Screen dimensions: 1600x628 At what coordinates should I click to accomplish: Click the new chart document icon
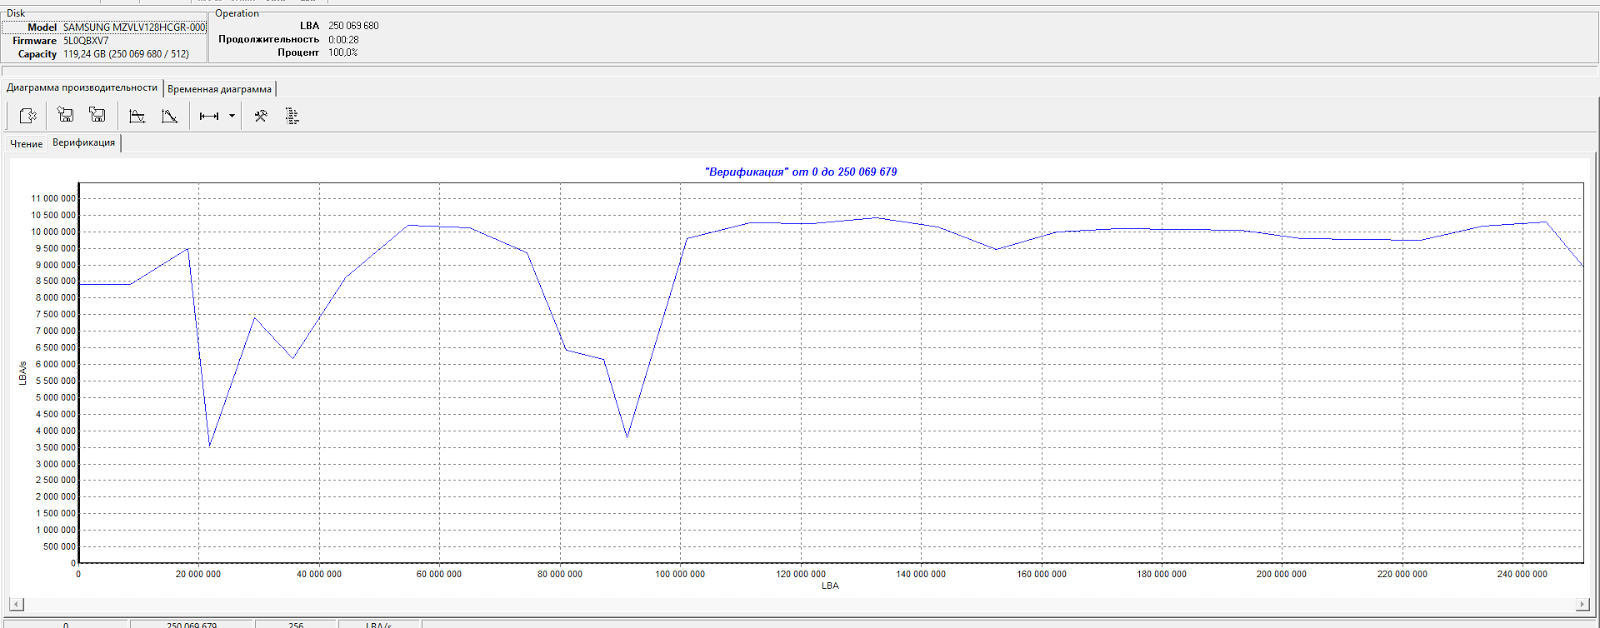[x=28, y=116]
